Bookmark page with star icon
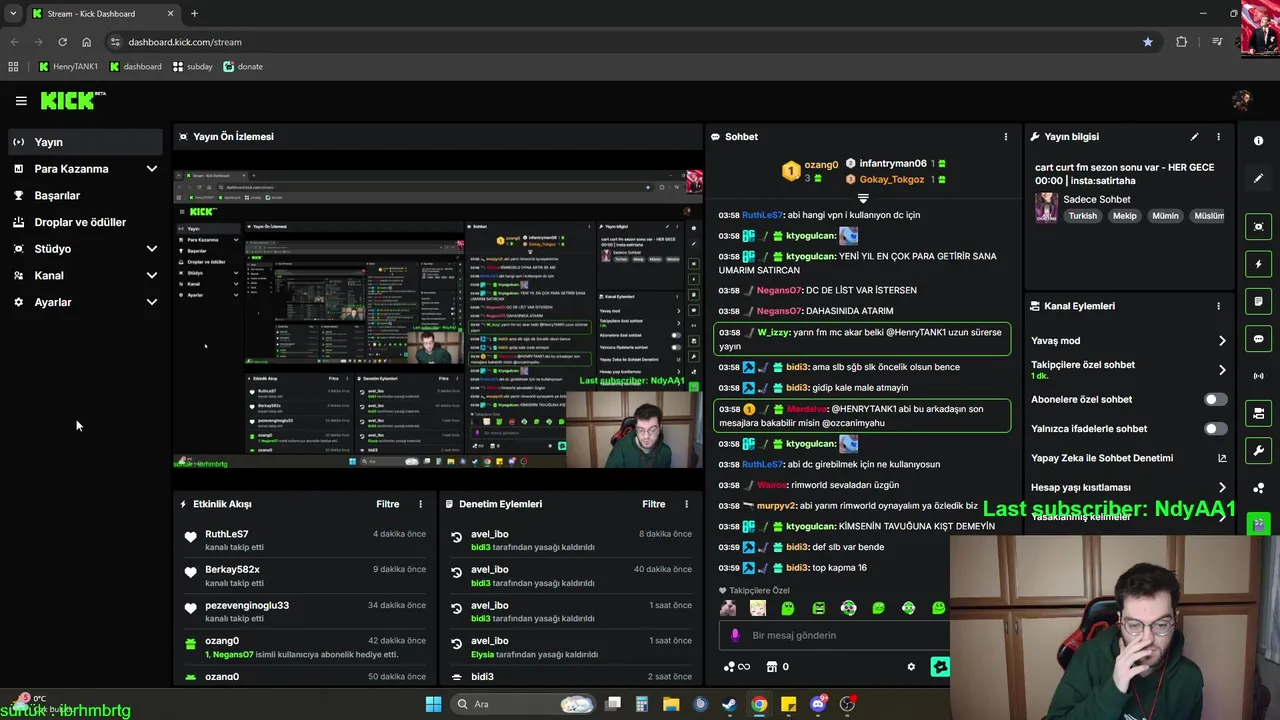Viewport: 1280px width, 720px height. 1148,42
